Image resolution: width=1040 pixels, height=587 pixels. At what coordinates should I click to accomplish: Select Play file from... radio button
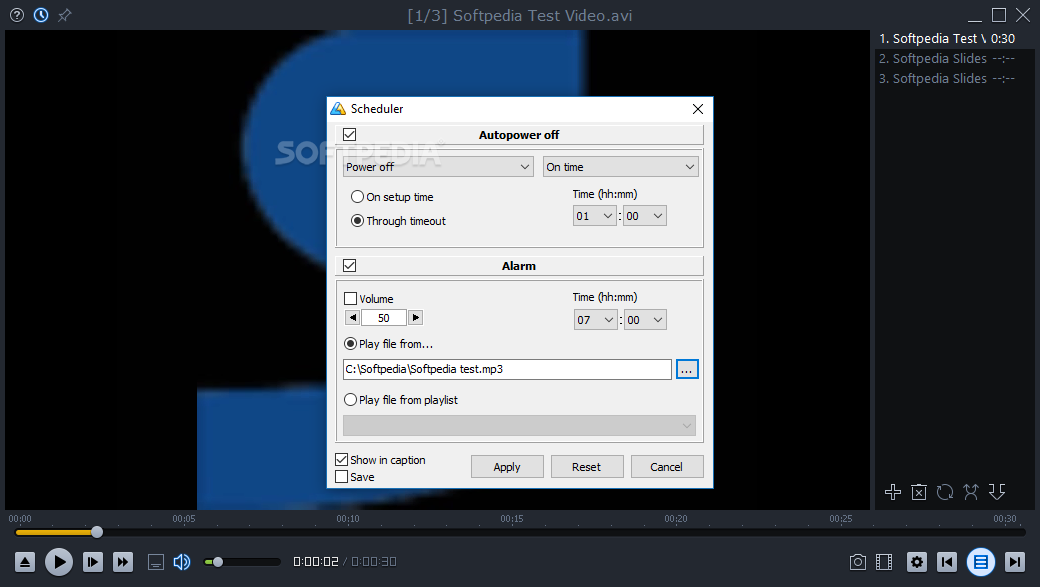[350, 344]
